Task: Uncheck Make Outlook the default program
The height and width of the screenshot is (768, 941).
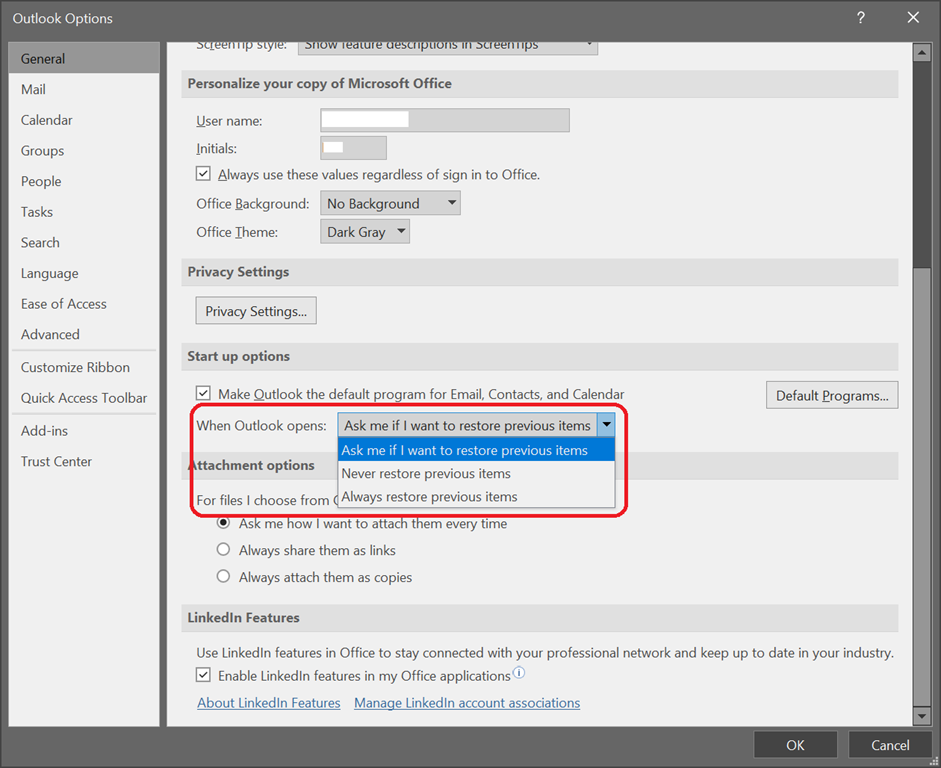Action: [x=204, y=394]
